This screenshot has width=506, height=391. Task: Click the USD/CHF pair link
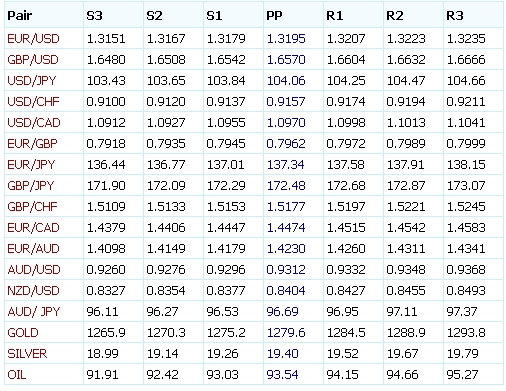pos(33,102)
